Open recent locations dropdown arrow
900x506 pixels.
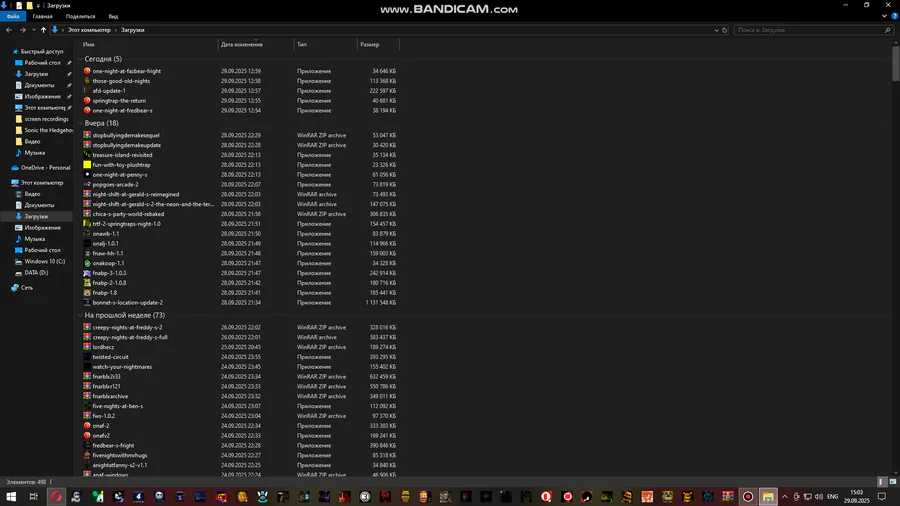click(33, 30)
